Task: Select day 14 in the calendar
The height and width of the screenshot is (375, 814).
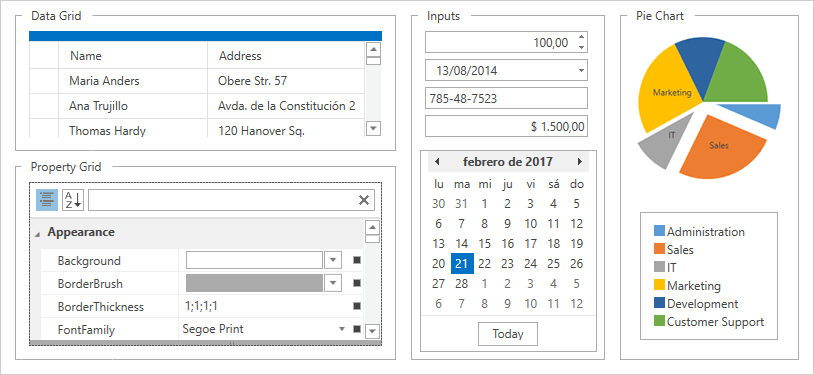Action: pyautogui.click(x=462, y=244)
